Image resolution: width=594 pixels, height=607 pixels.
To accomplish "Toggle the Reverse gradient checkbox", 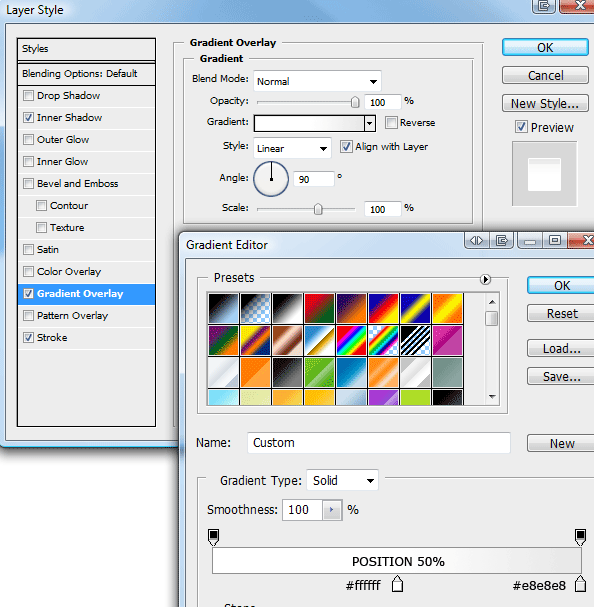I will (x=391, y=123).
